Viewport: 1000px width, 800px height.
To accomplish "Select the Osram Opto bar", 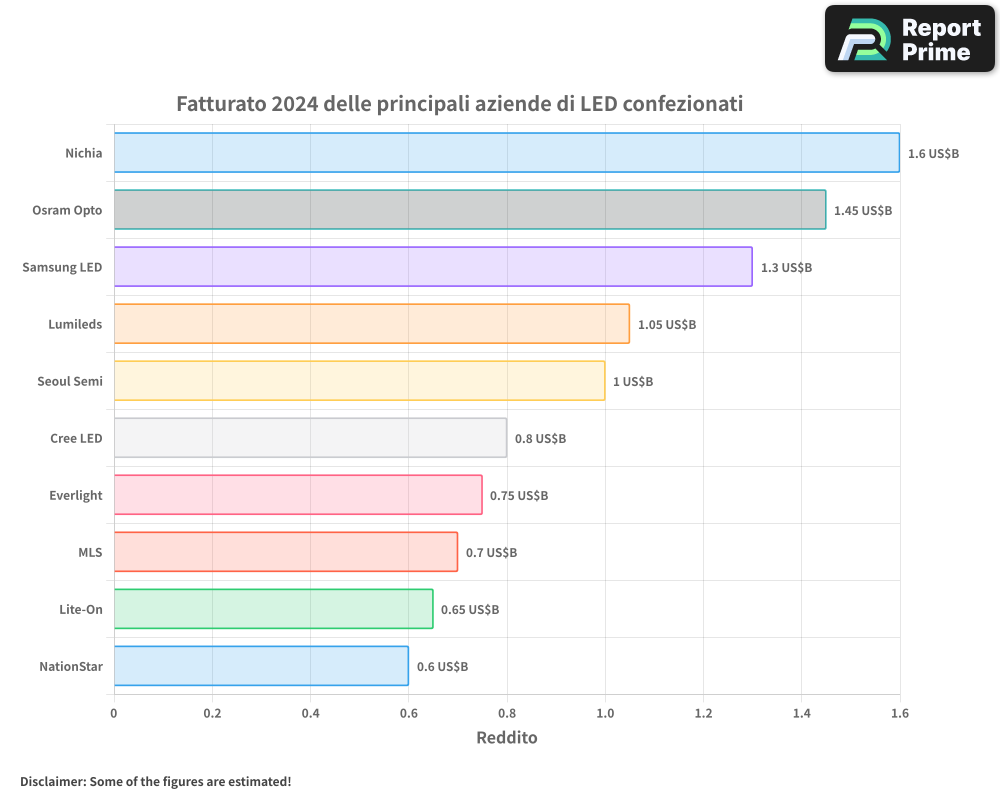I will (470, 210).
